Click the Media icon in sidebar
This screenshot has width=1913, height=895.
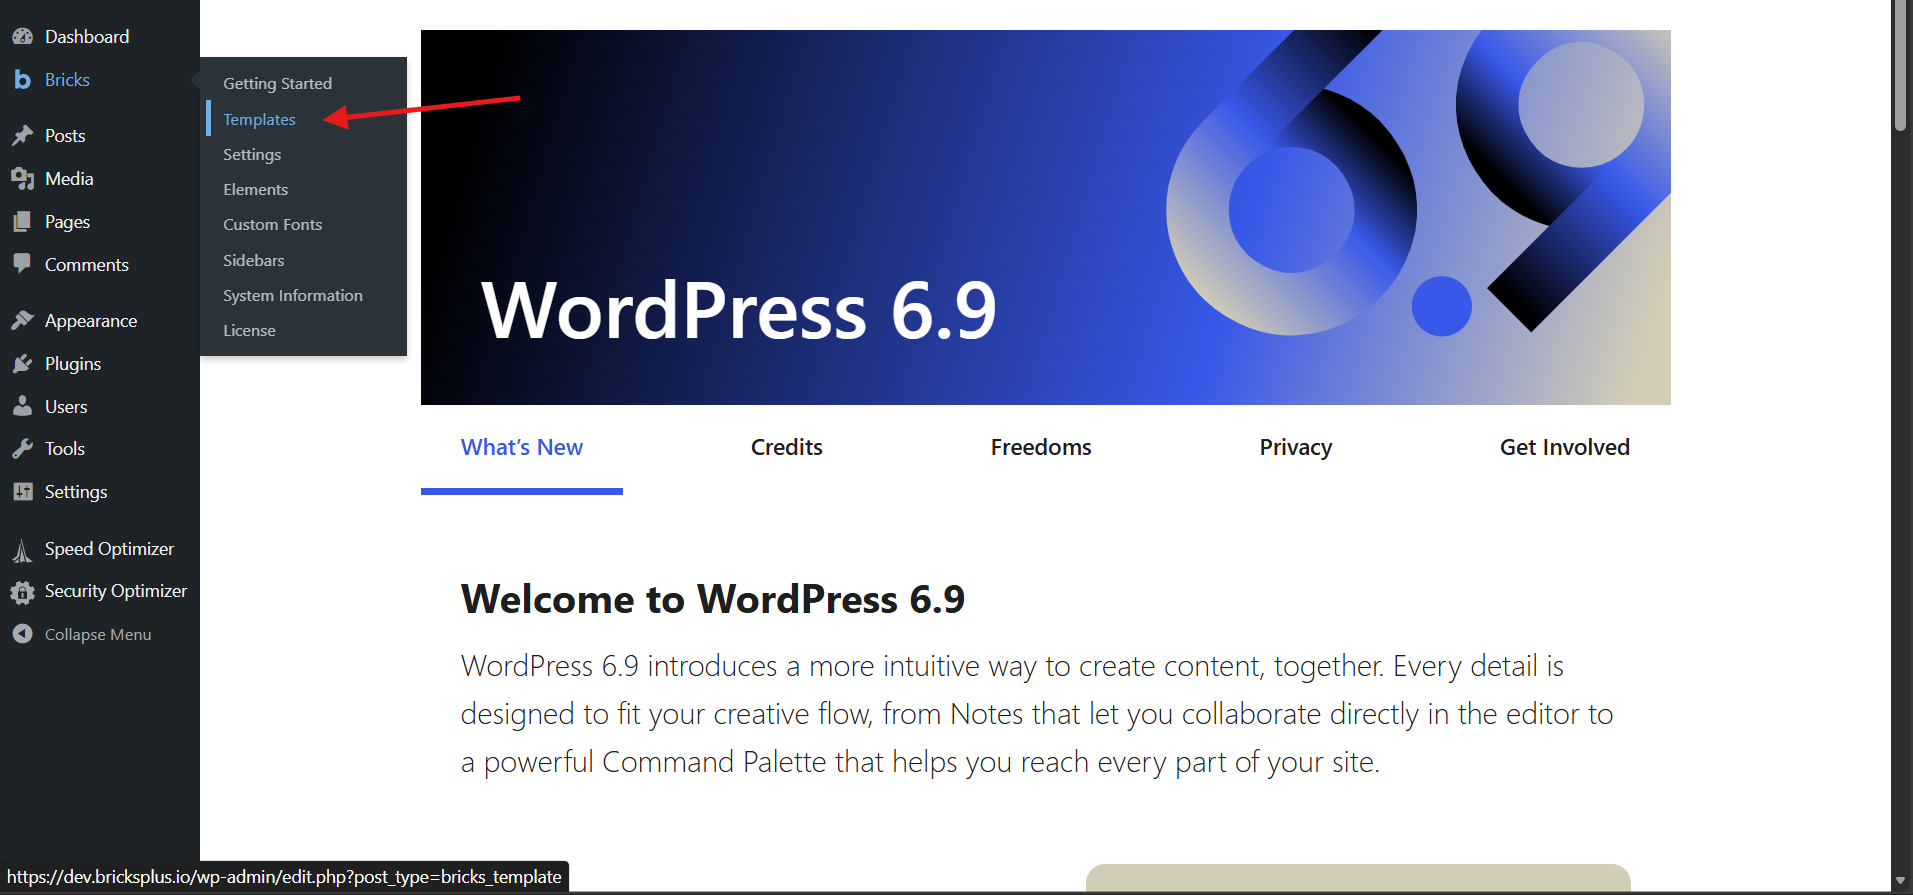[x=22, y=179]
